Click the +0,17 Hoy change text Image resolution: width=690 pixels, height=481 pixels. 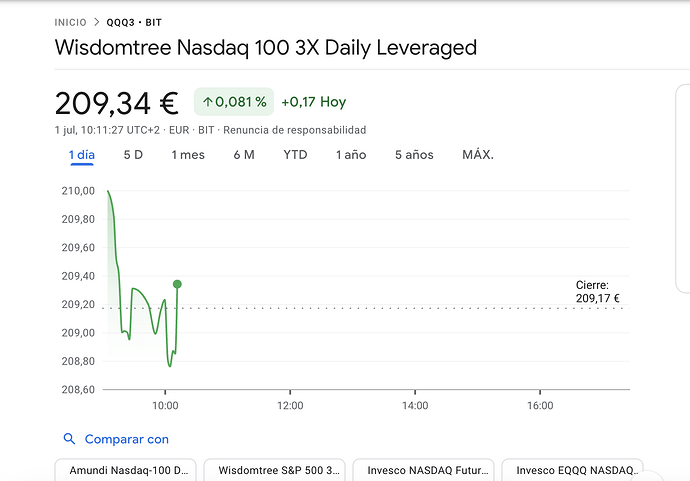[x=314, y=102]
